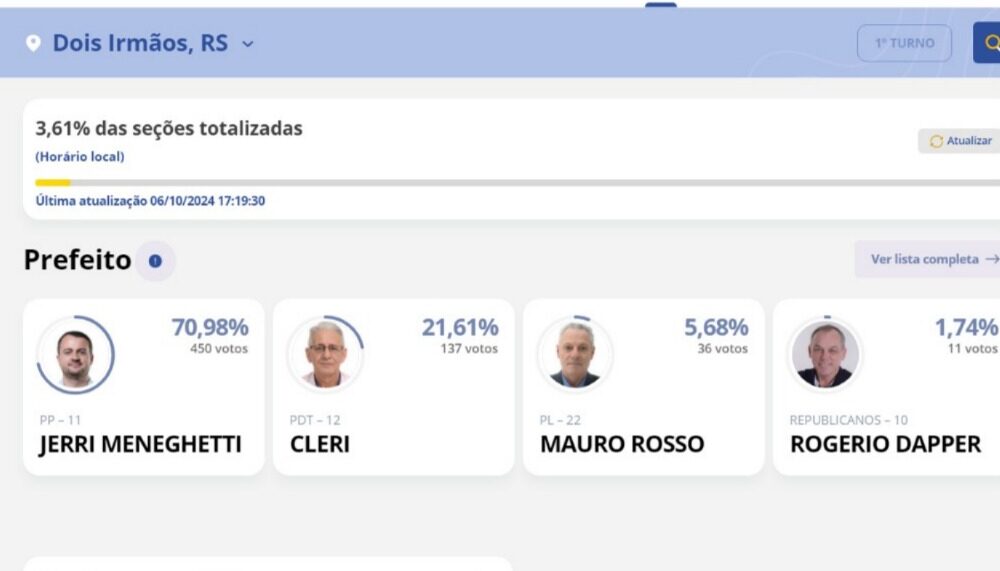
Task: Click the Horário local label
Action: pos(80,157)
